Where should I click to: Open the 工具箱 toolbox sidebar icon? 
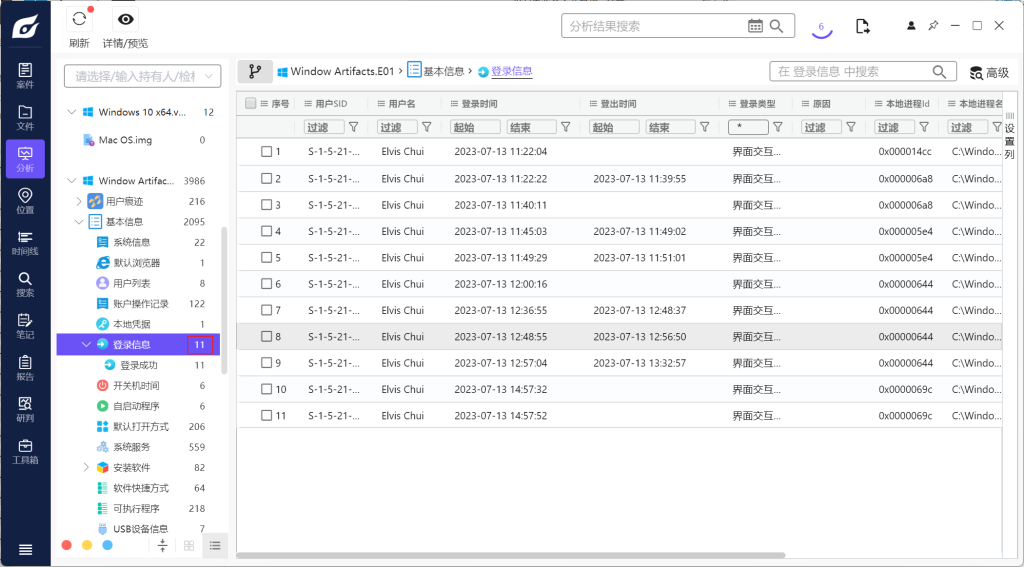pos(25,450)
